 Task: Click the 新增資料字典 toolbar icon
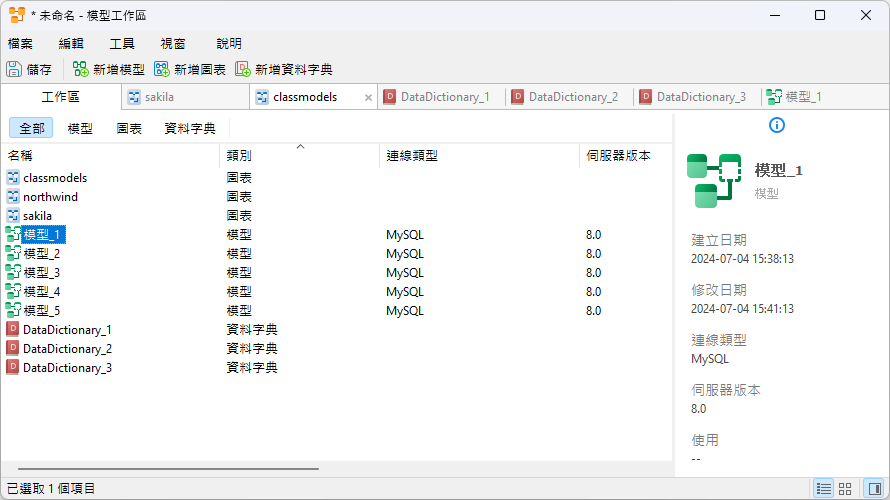click(x=243, y=69)
